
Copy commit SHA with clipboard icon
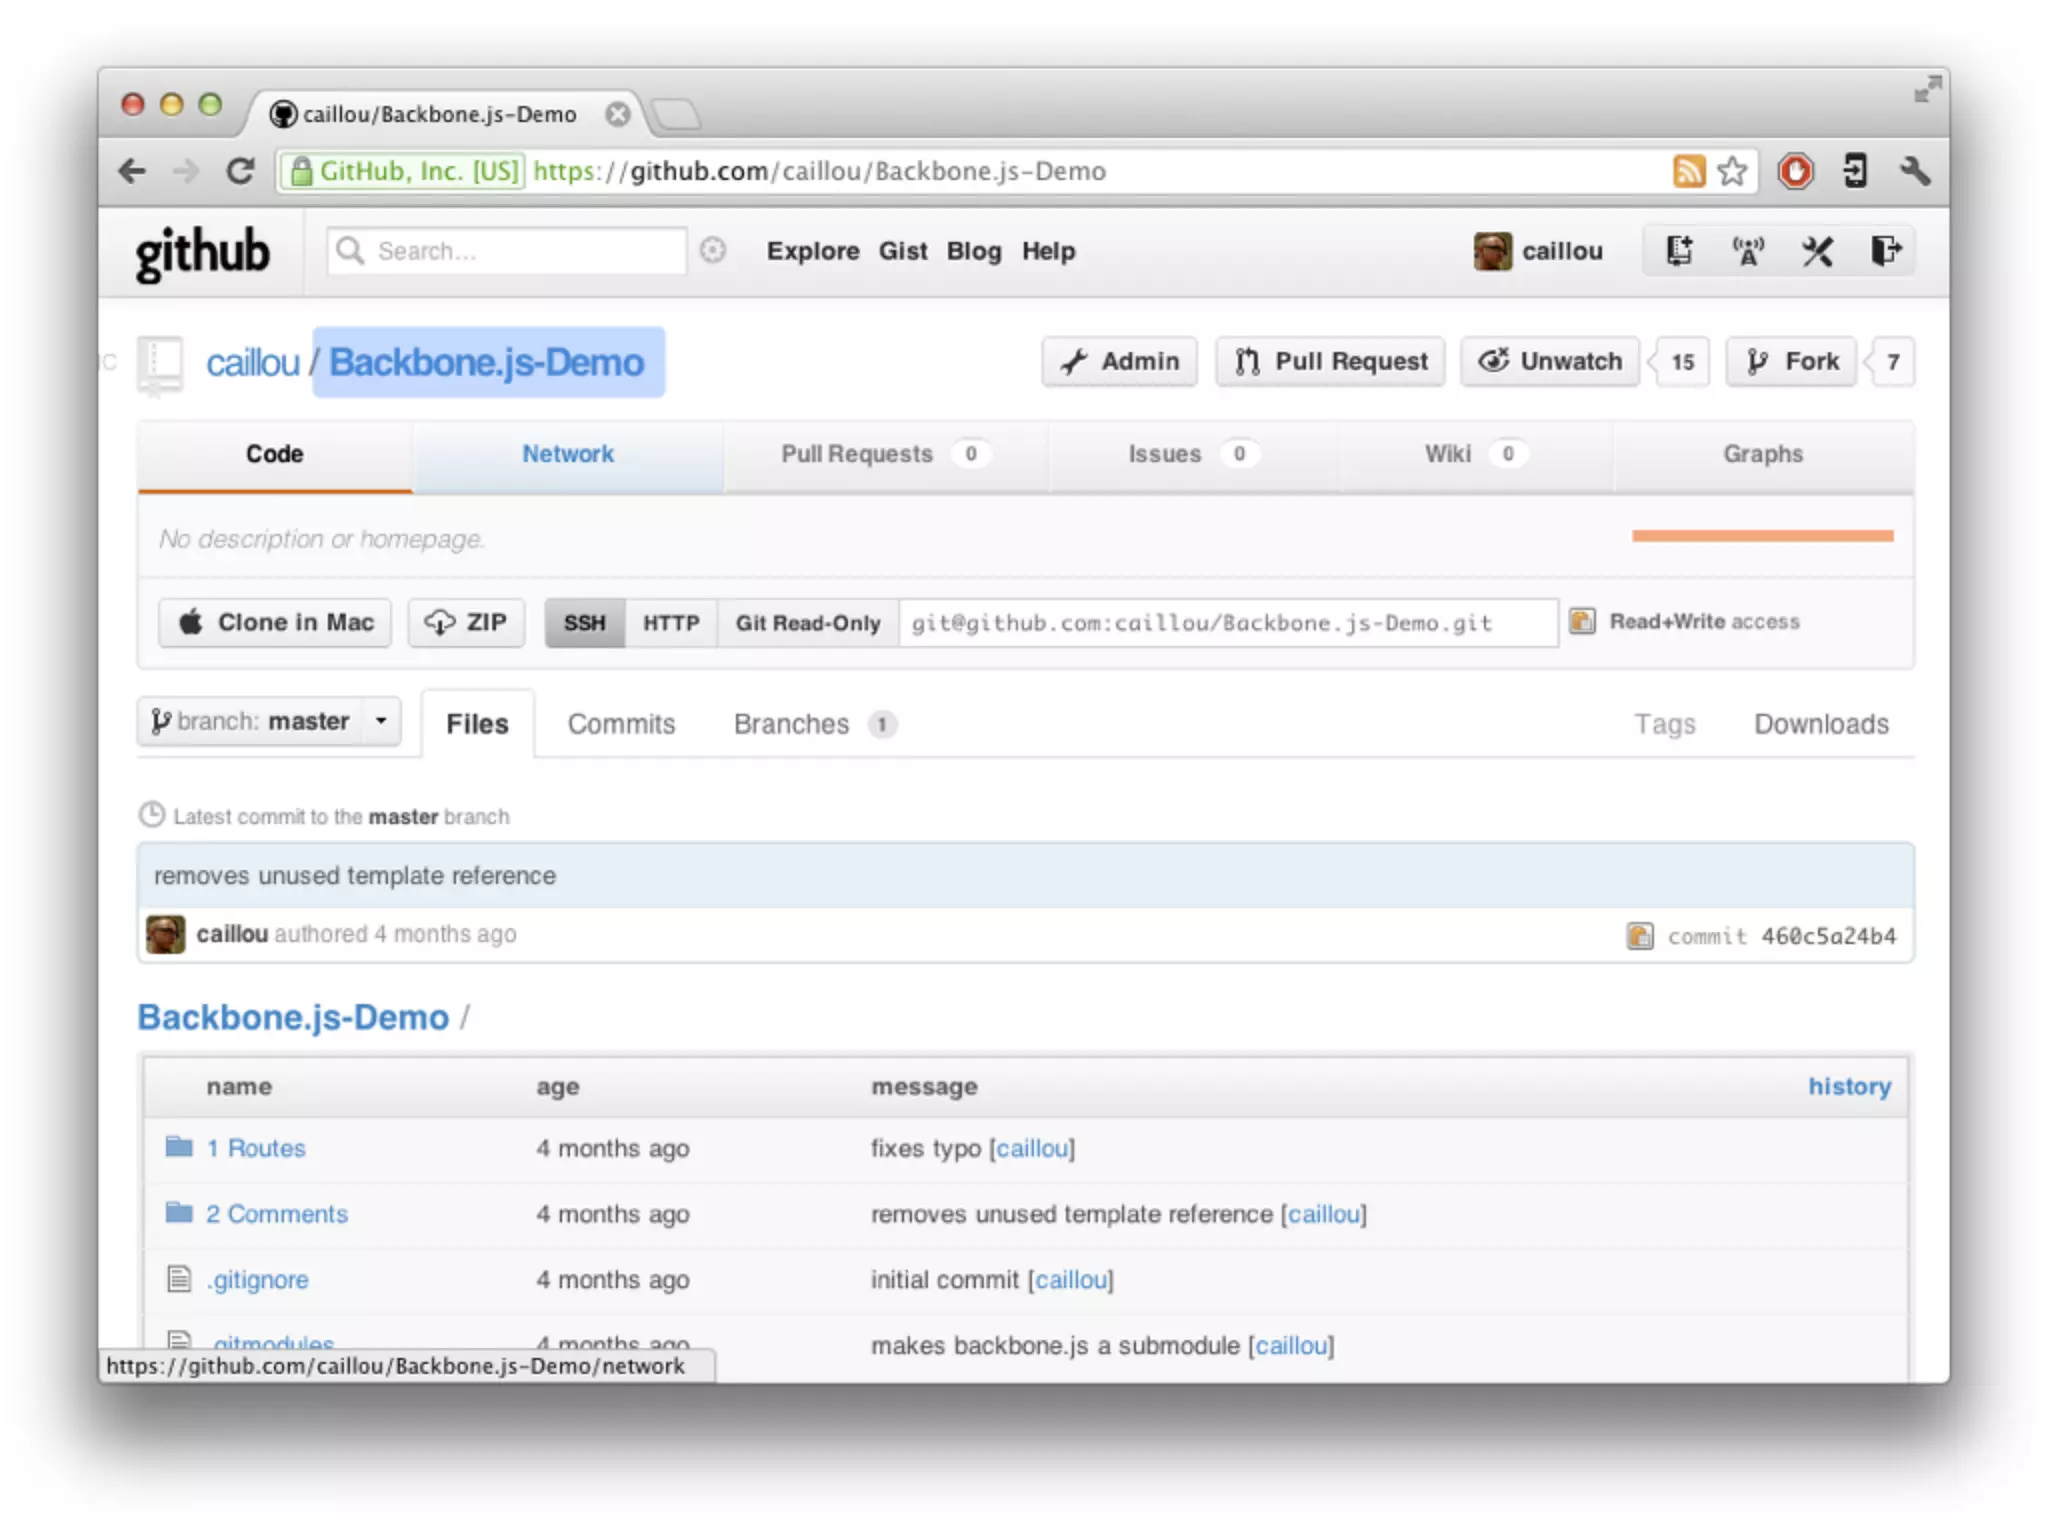[x=1639, y=936]
